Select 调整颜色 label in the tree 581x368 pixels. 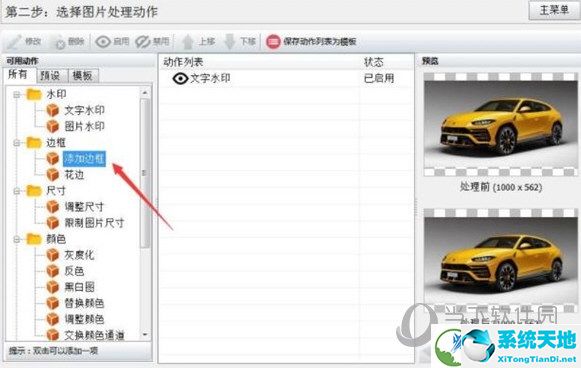84,319
